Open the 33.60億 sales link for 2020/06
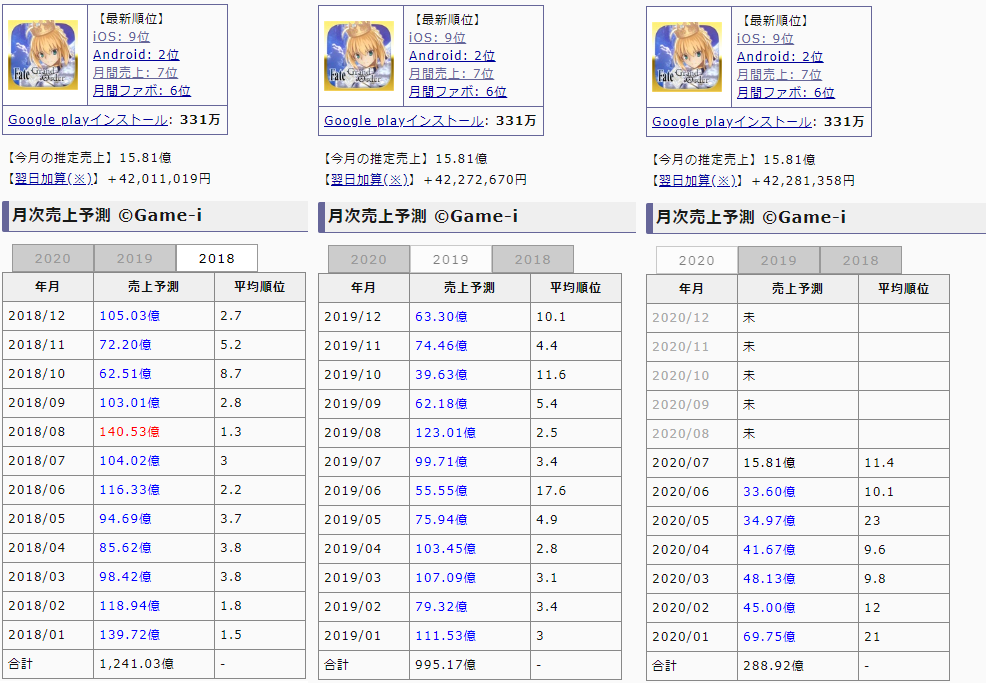This screenshot has height=683, width=986. tap(769, 492)
